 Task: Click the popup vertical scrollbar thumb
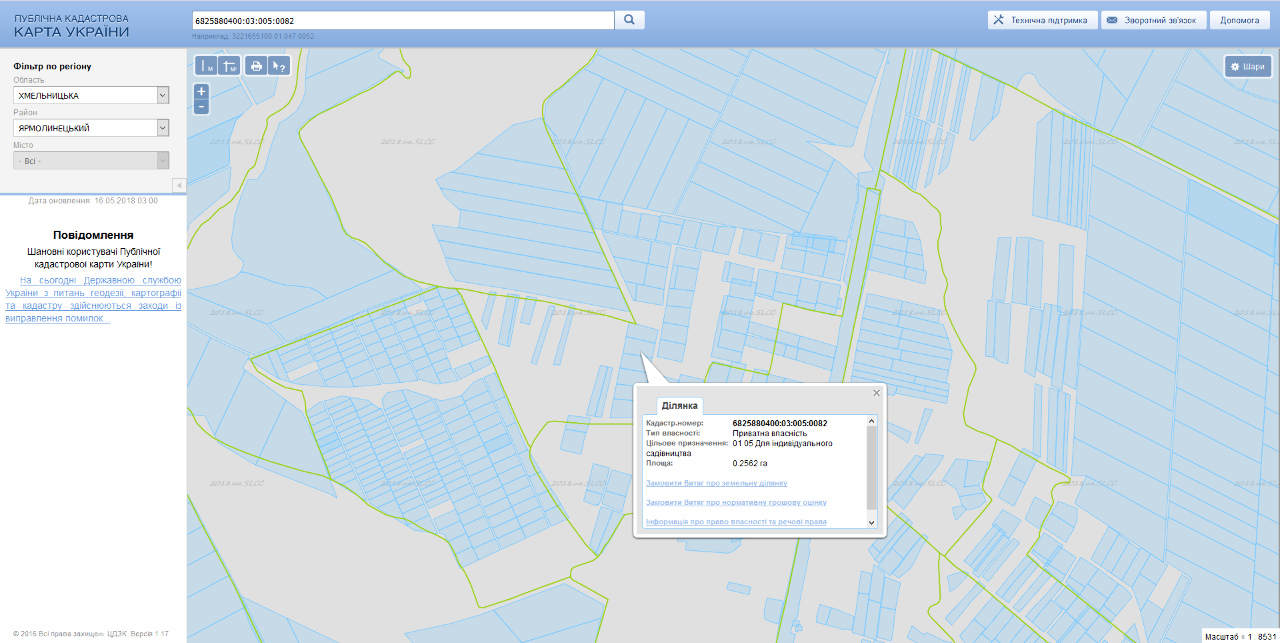tap(871, 469)
